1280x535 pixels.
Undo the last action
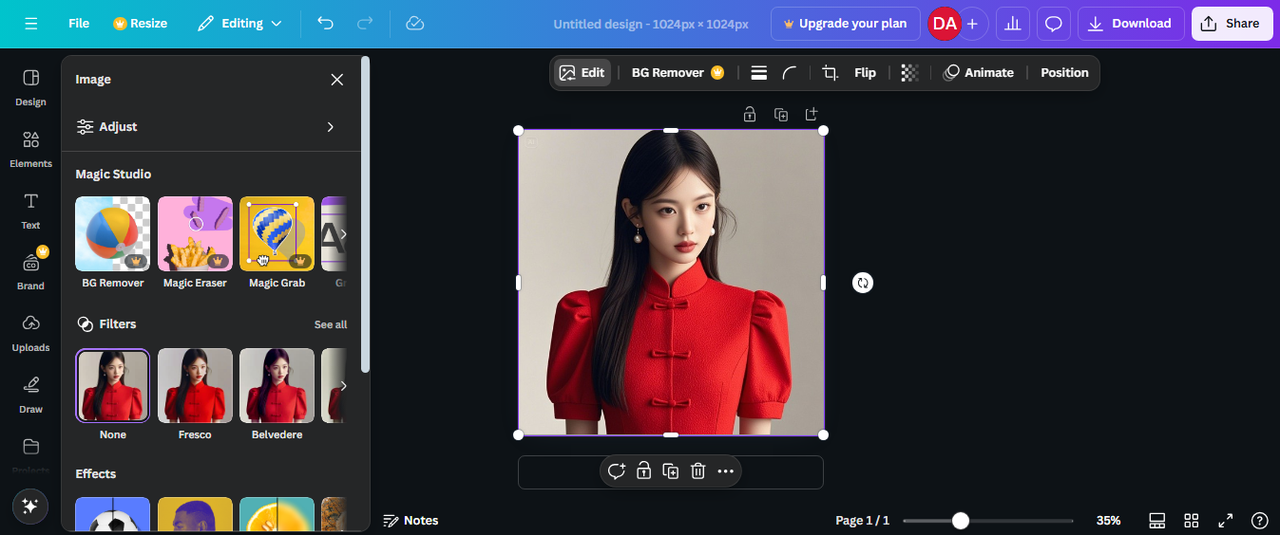pos(325,23)
